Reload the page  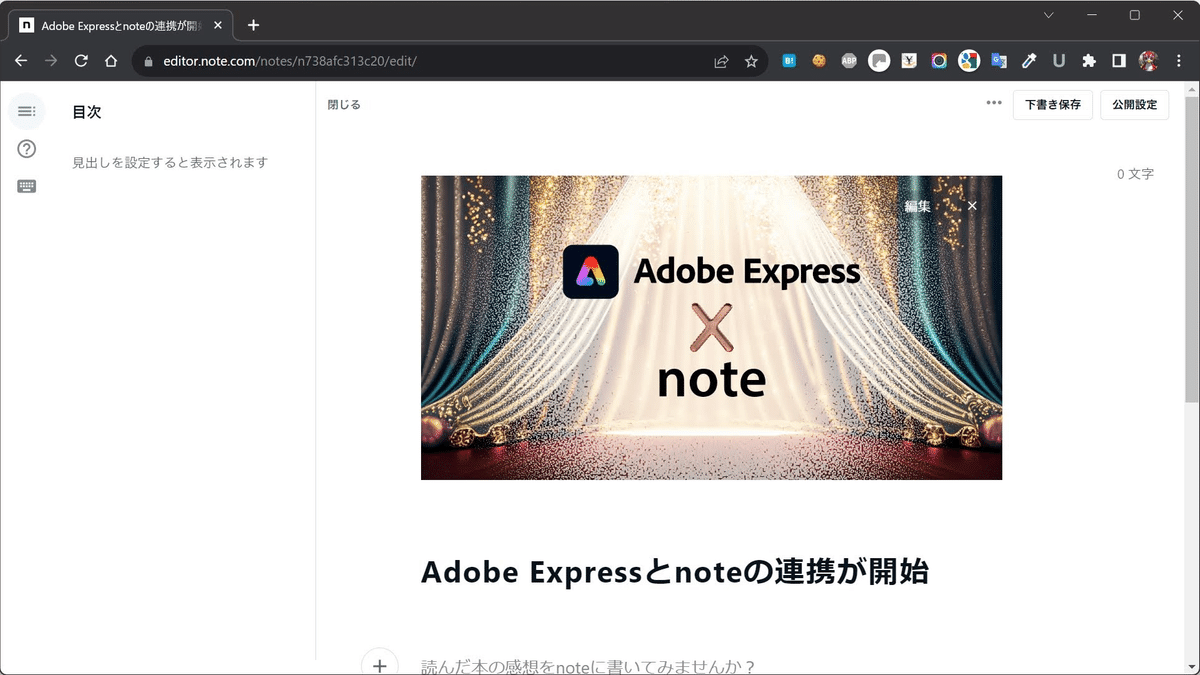click(x=82, y=61)
